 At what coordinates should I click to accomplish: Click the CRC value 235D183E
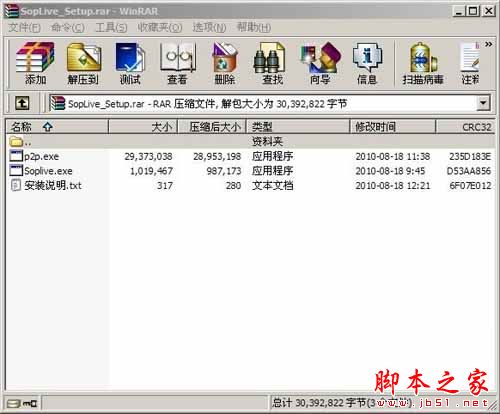470,156
